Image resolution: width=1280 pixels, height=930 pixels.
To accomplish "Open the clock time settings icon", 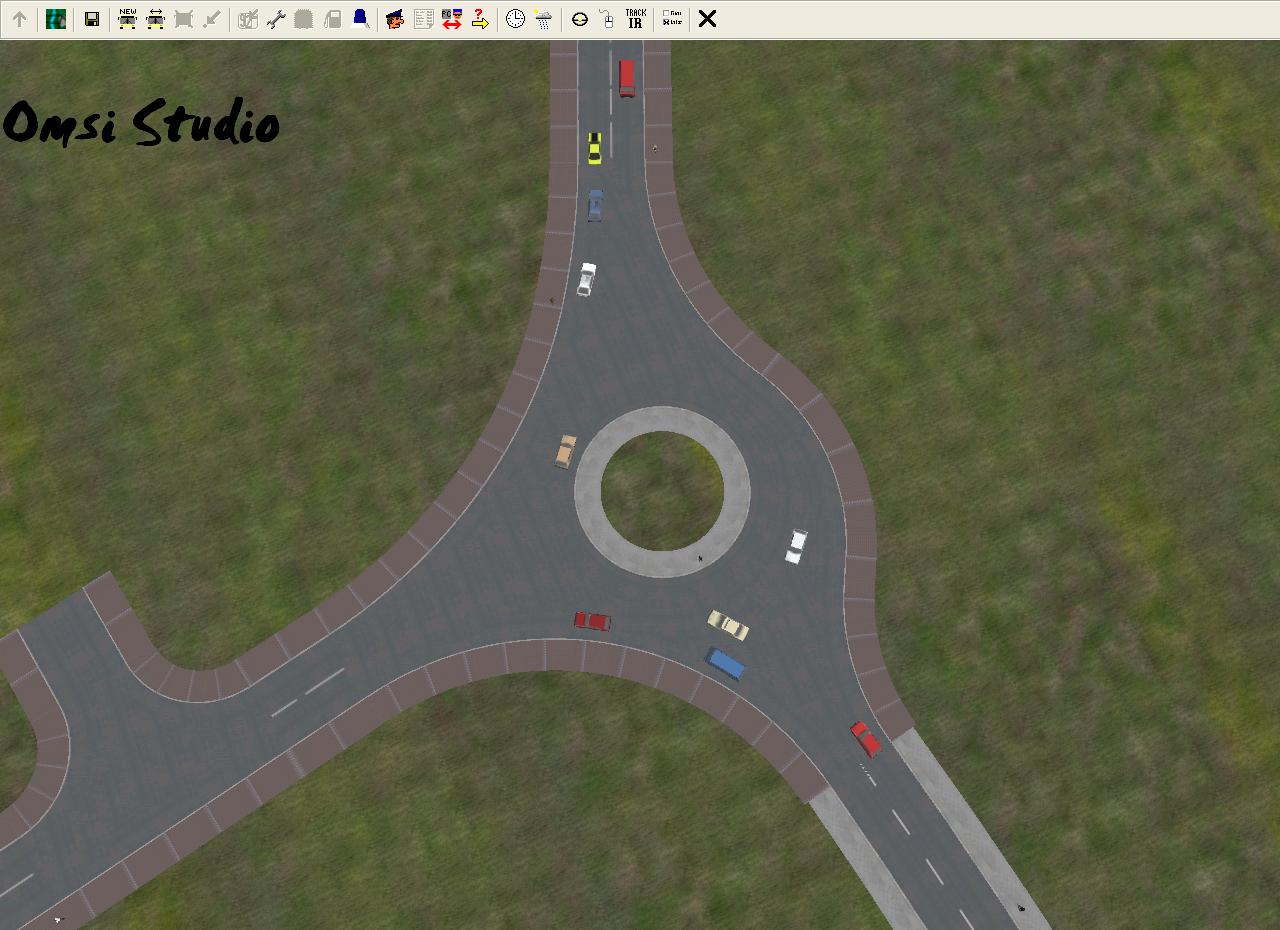I will [515, 19].
